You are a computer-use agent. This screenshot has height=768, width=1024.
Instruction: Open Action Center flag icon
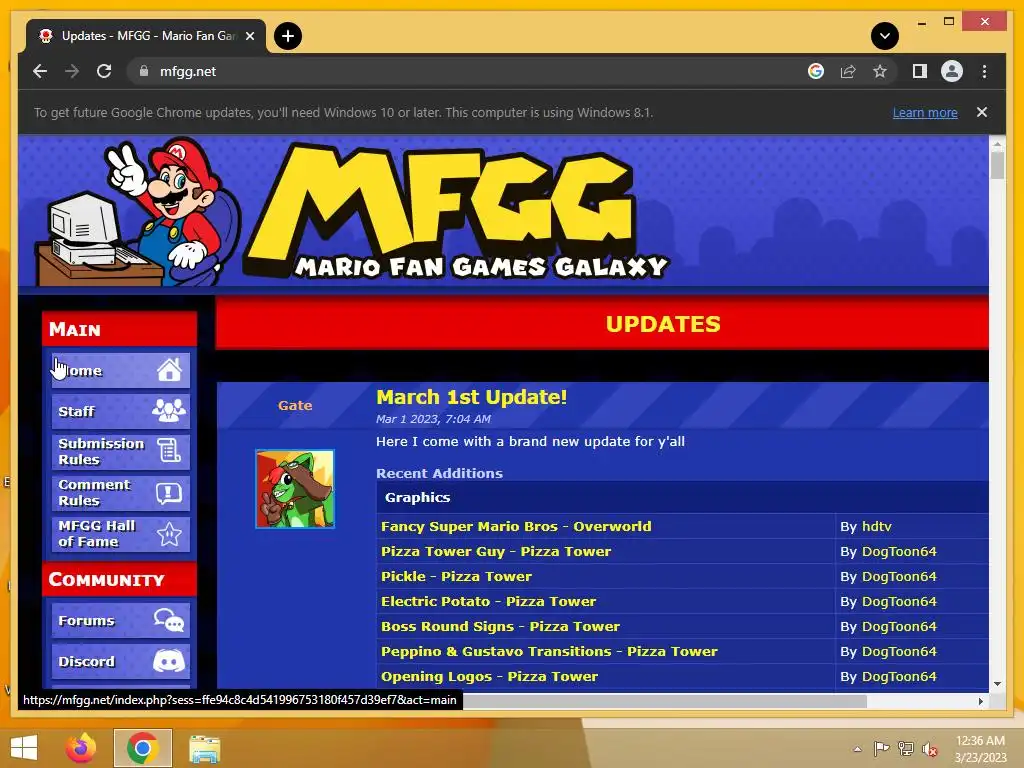click(882, 749)
